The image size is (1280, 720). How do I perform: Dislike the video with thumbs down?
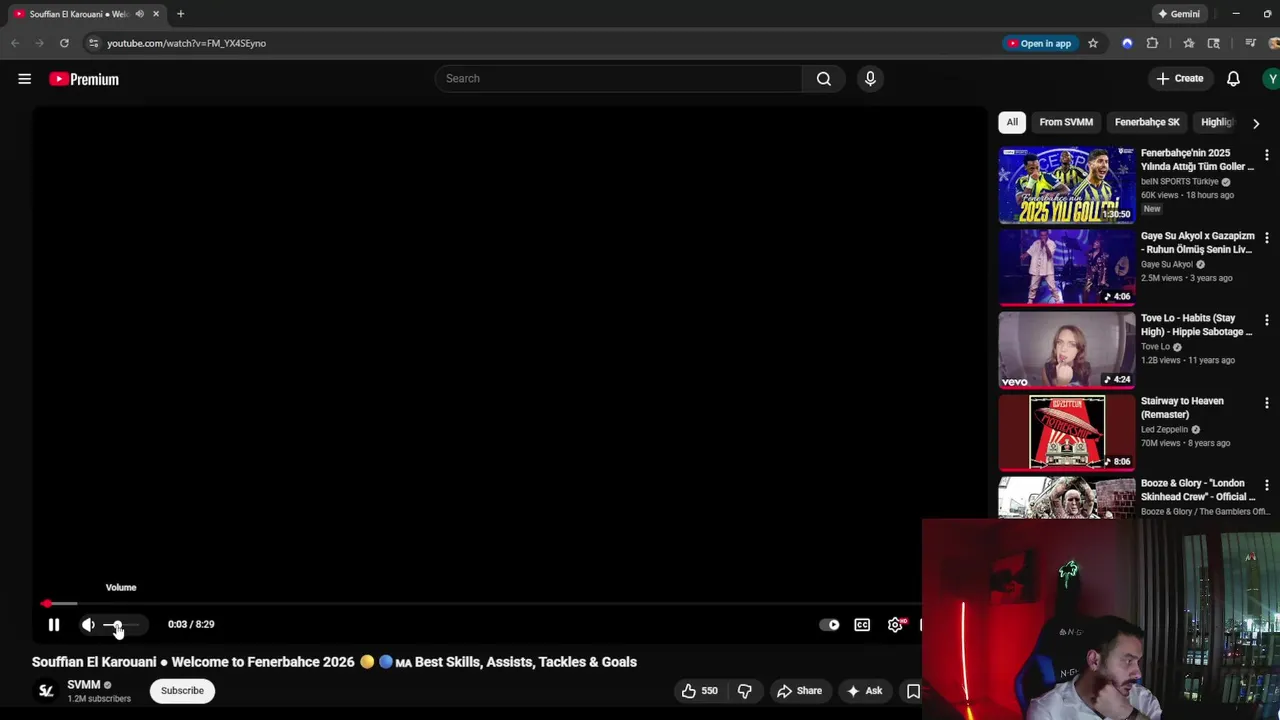(744, 691)
